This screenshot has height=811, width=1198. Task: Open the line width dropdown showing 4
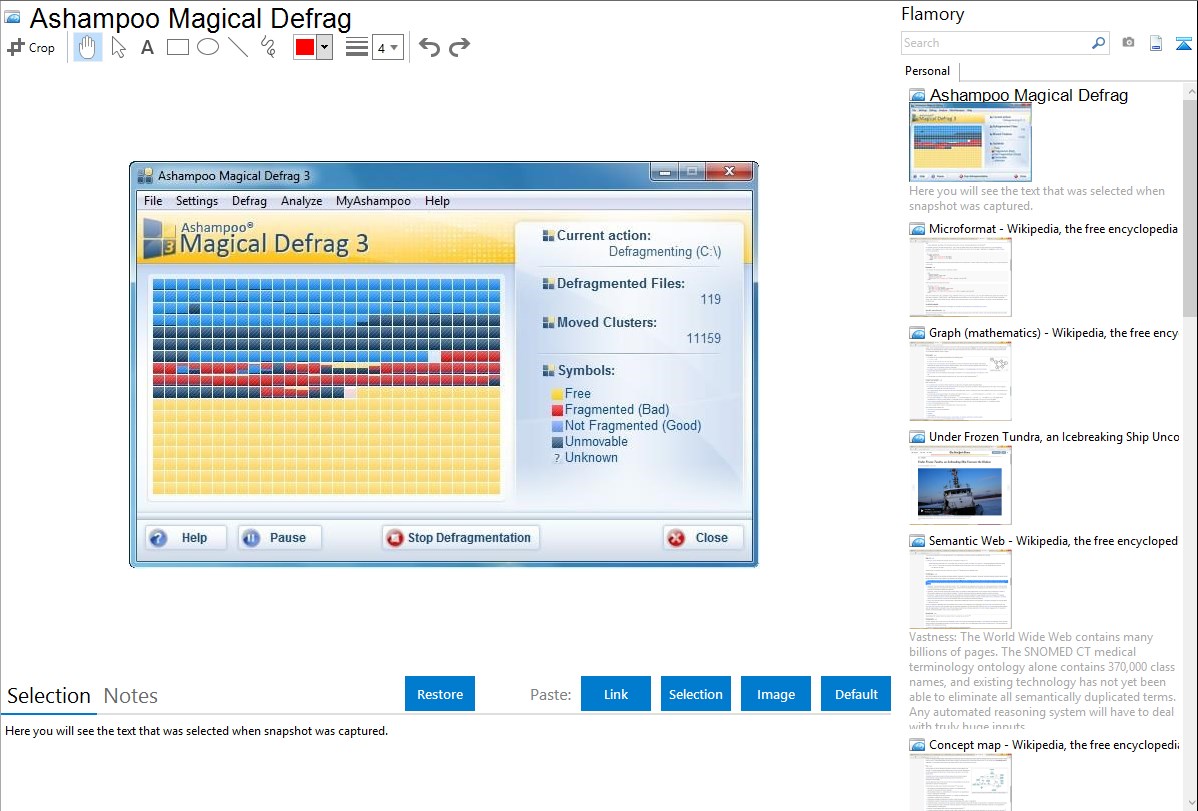click(388, 48)
